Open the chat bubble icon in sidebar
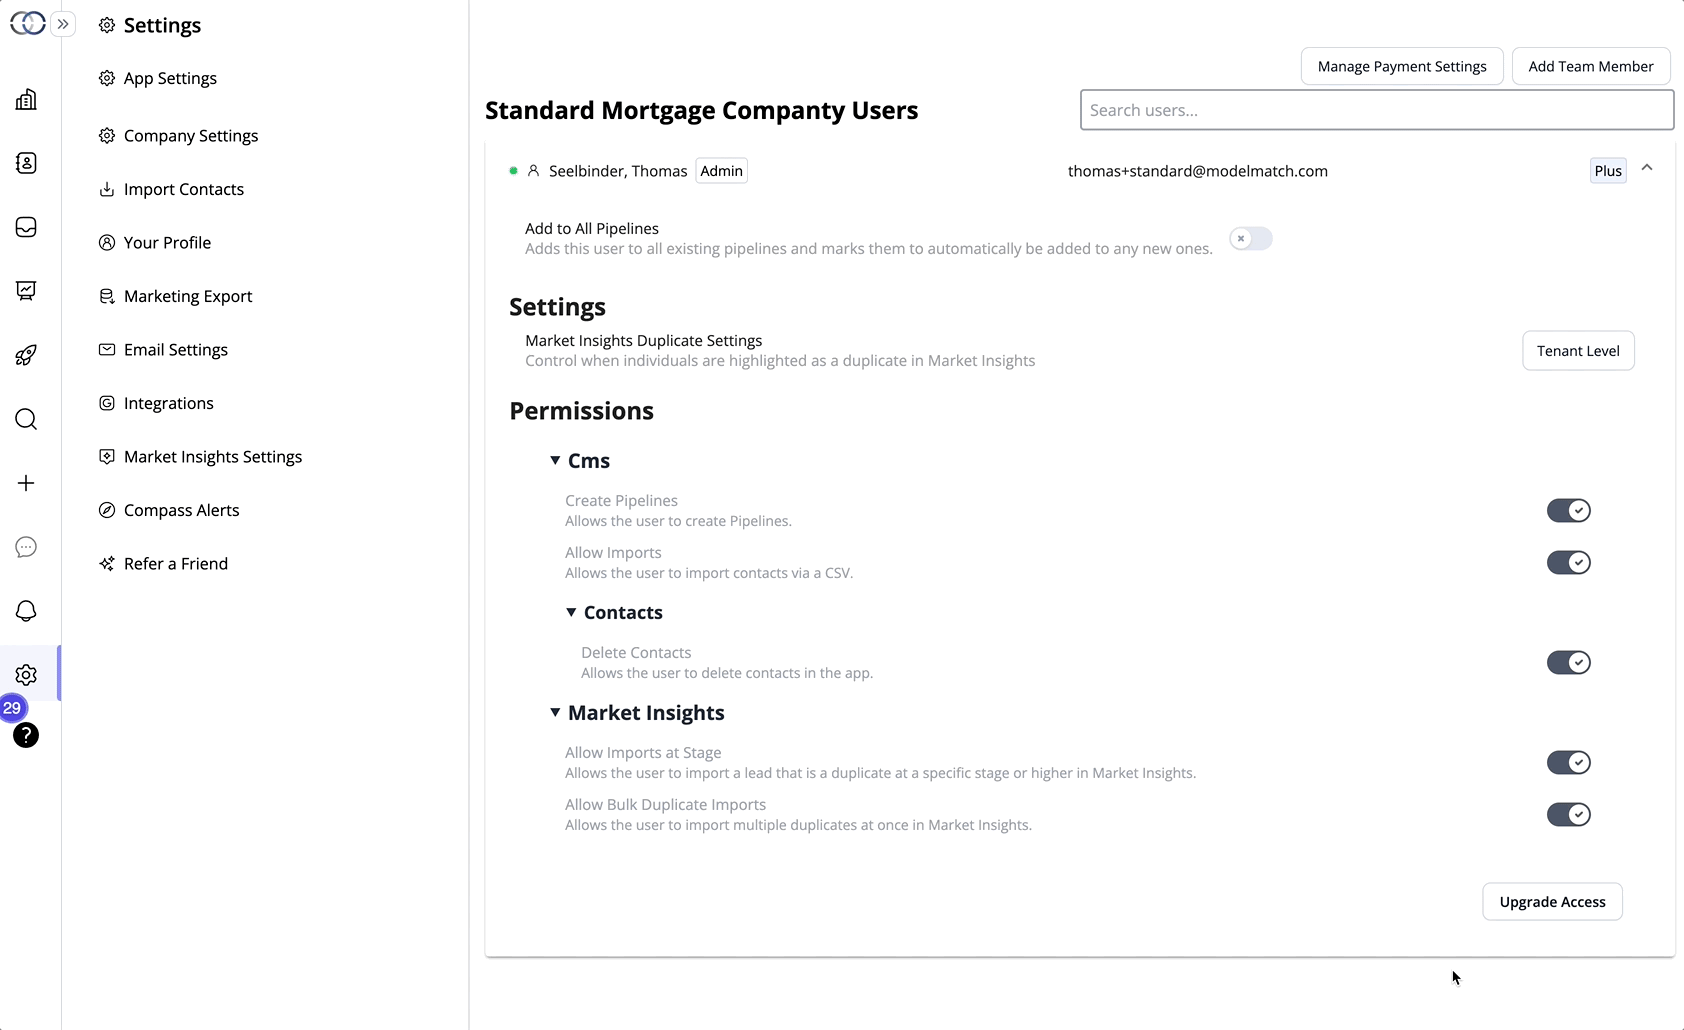The width and height of the screenshot is (1684, 1030). point(26,547)
